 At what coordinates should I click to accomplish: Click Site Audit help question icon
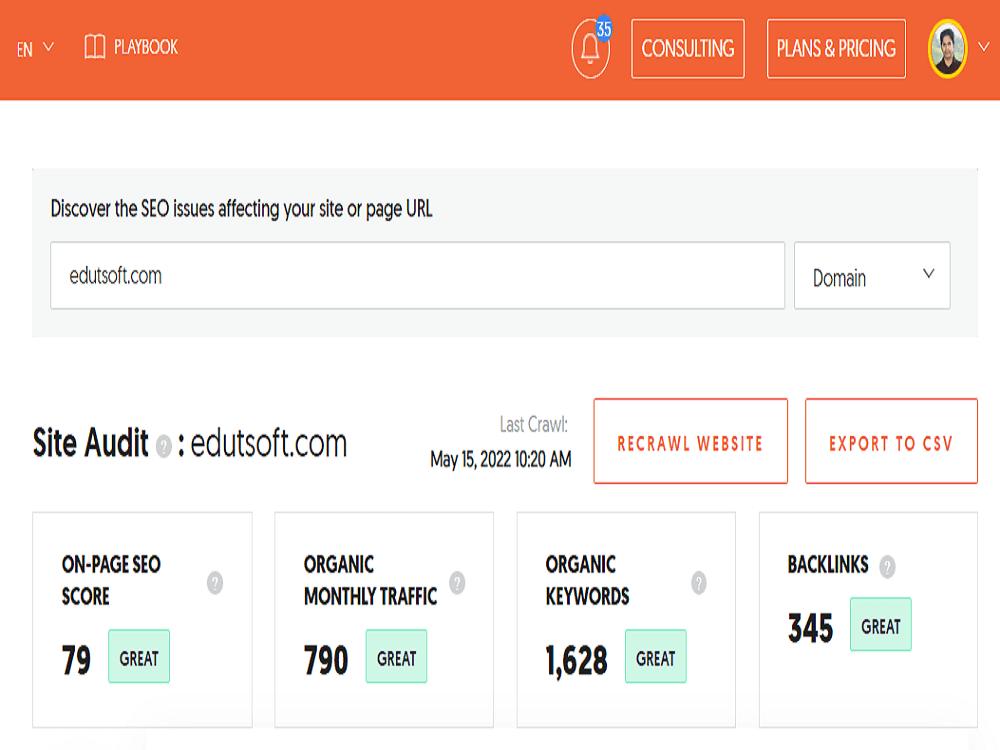[x=164, y=446]
